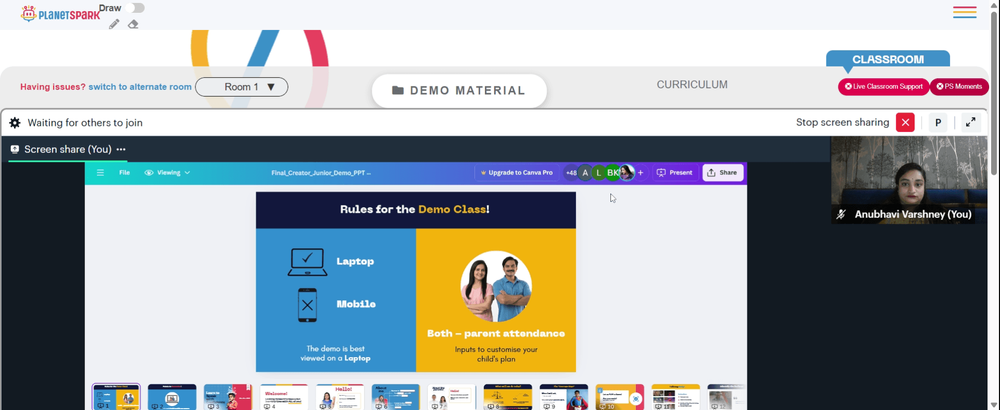Click the crossed-out Mobile icon on slide

(307, 305)
